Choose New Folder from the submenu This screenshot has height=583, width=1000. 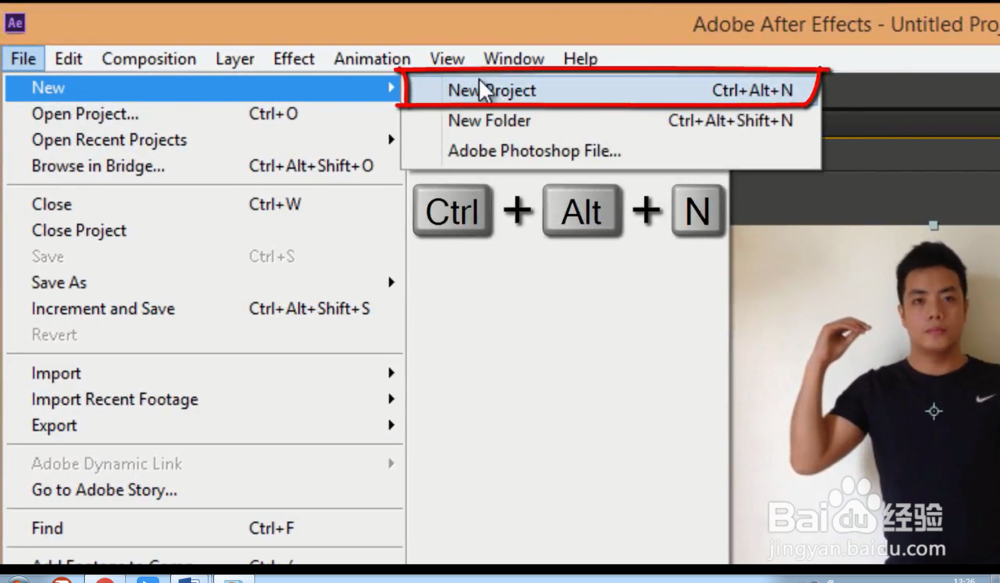click(x=611, y=121)
